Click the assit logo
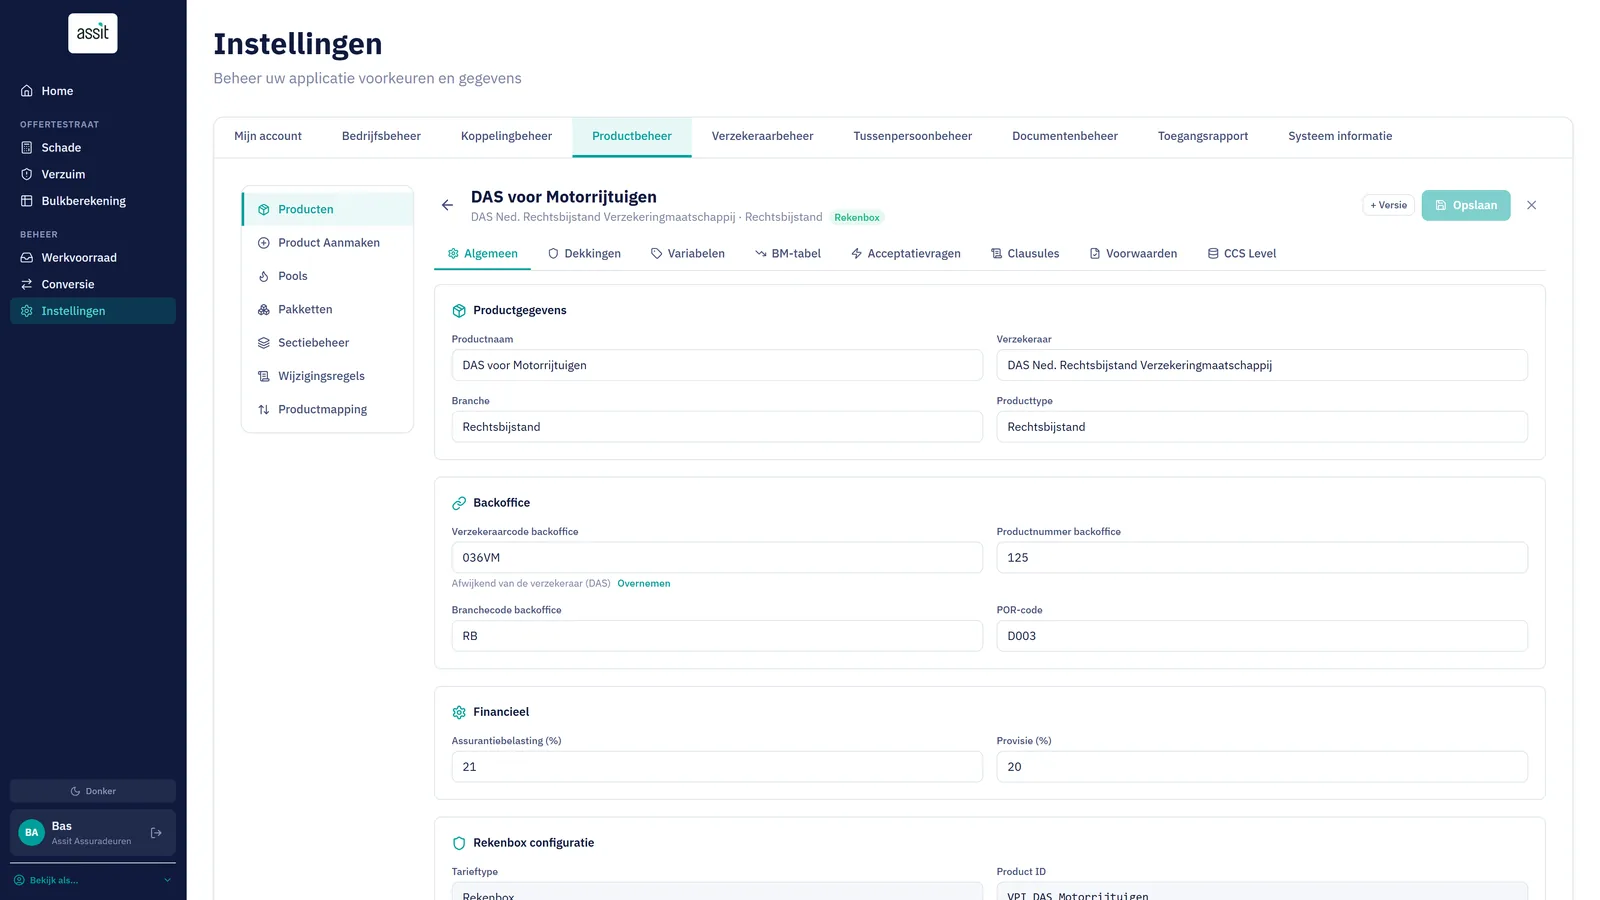Screen dimensions: 1600x900 point(93,33)
